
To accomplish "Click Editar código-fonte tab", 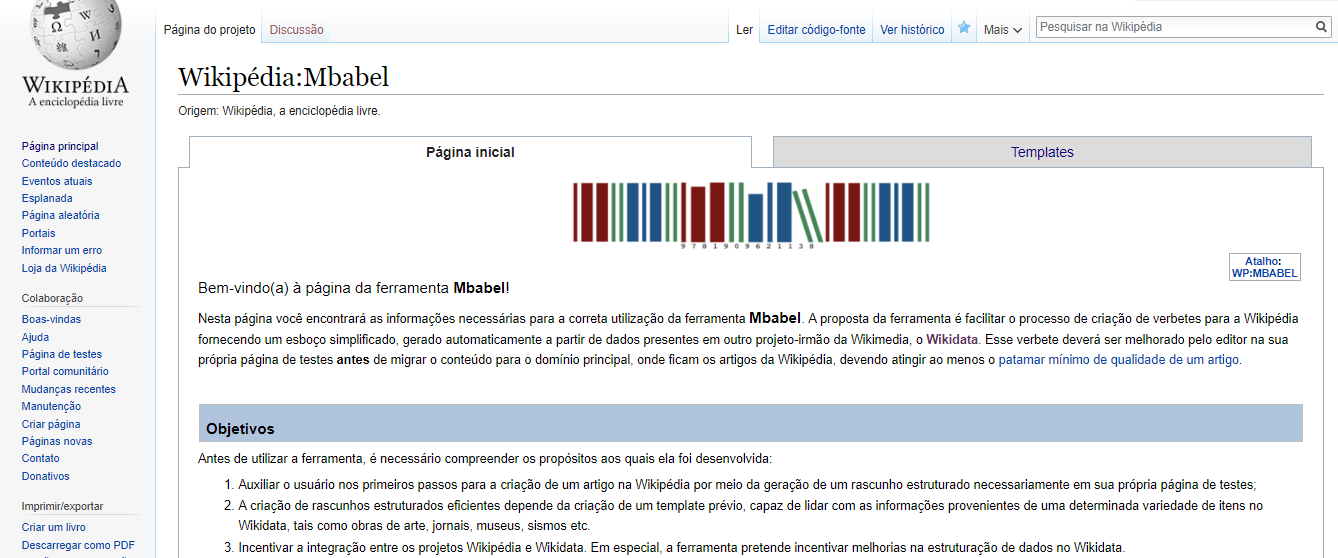I will point(816,30).
